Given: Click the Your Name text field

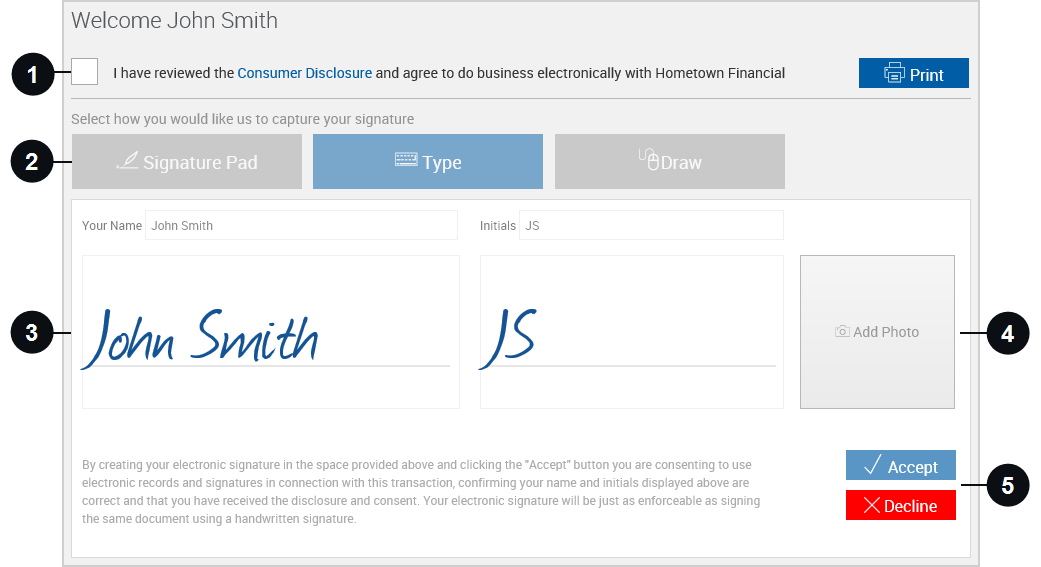Looking at the screenshot, I should (301, 225).
